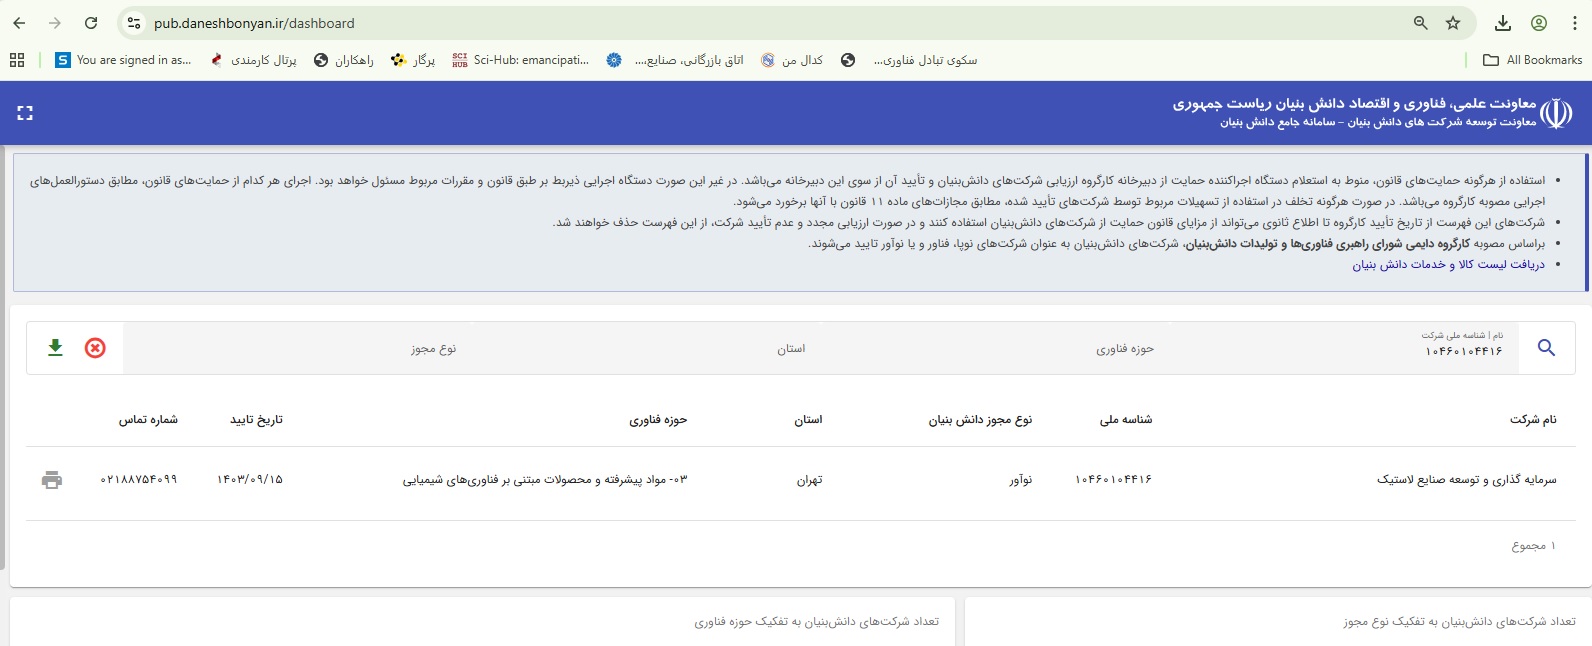The width and height of the screenshot is (1592, 646).
Task: Click the blue search magnifier icon
Action: coord(1546,348)
